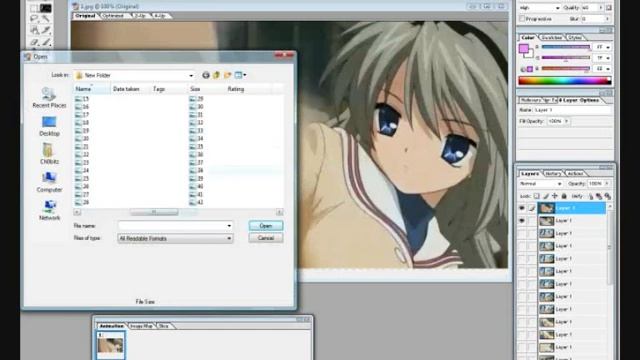Expand the Look in folder dropdown
Viewport: 640px width, 360px height.
191,76
